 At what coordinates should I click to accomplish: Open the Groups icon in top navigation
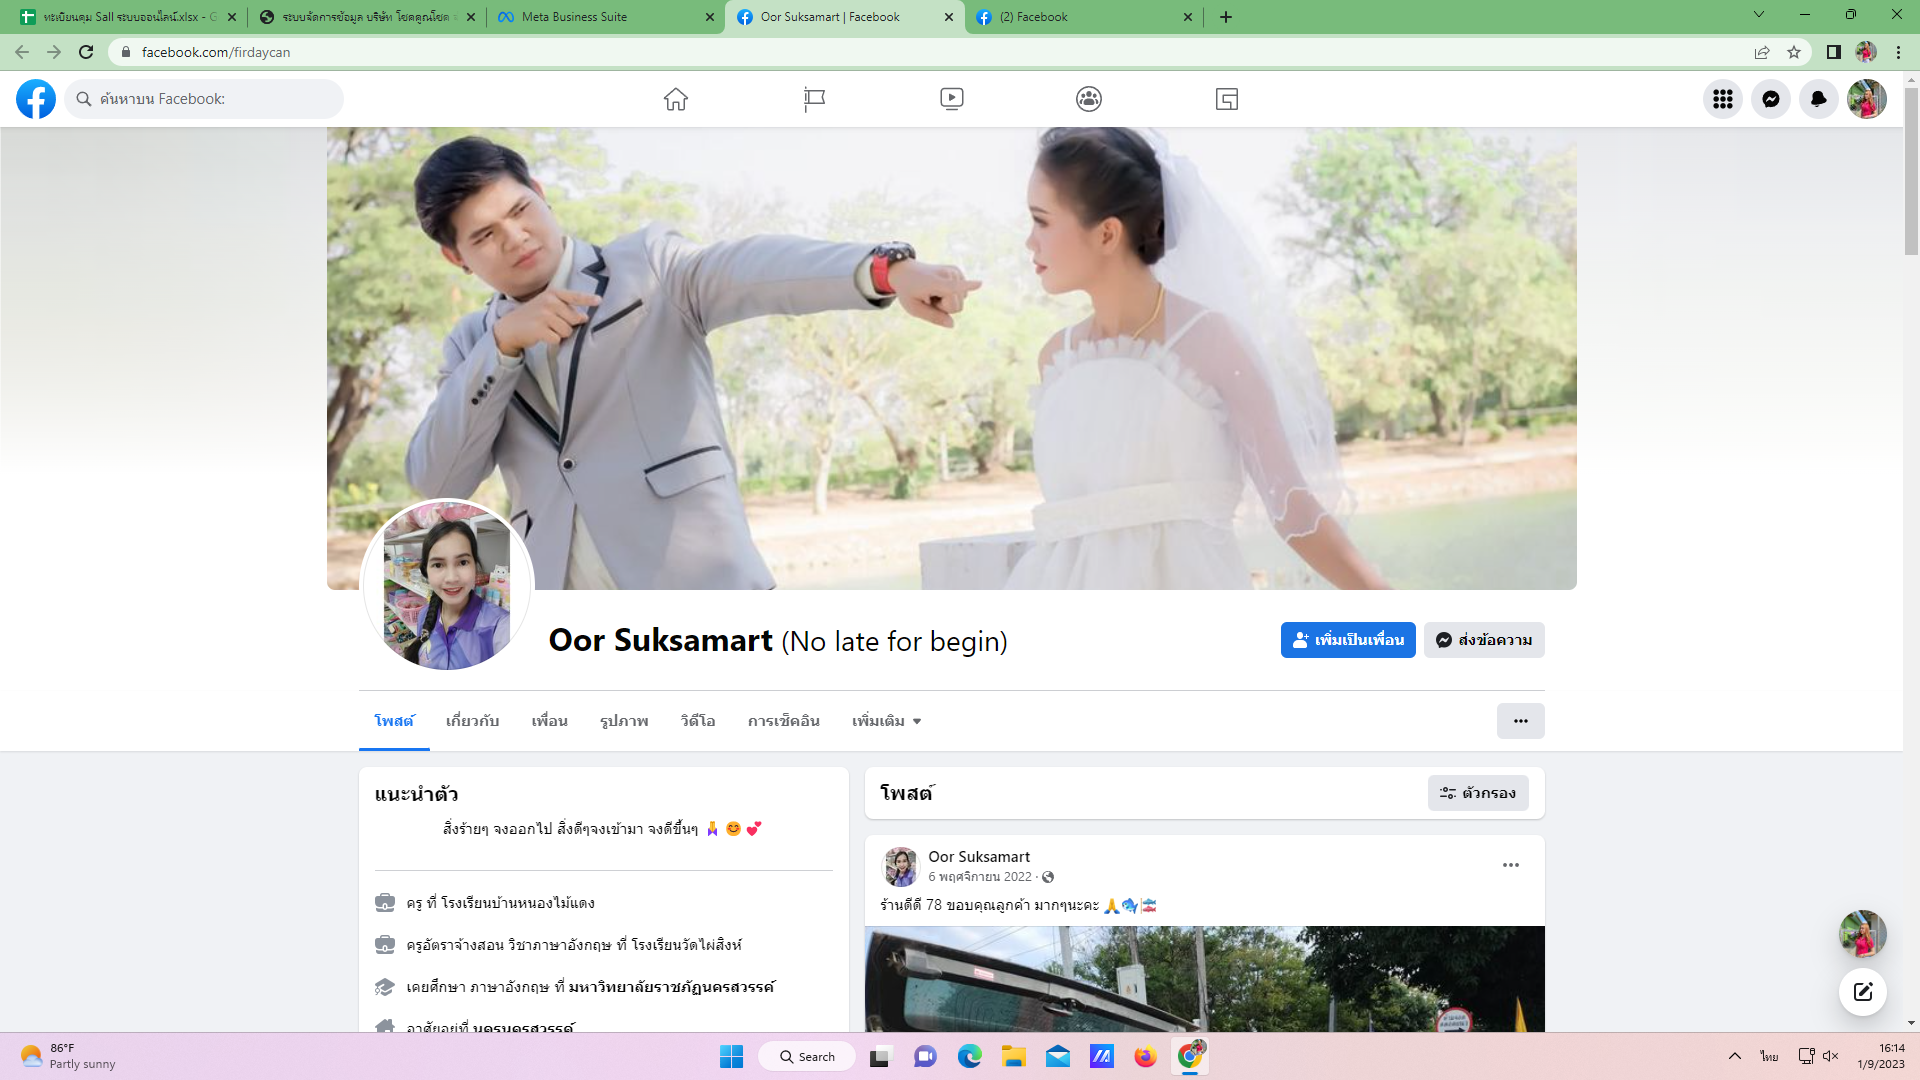coord(1089,99)
